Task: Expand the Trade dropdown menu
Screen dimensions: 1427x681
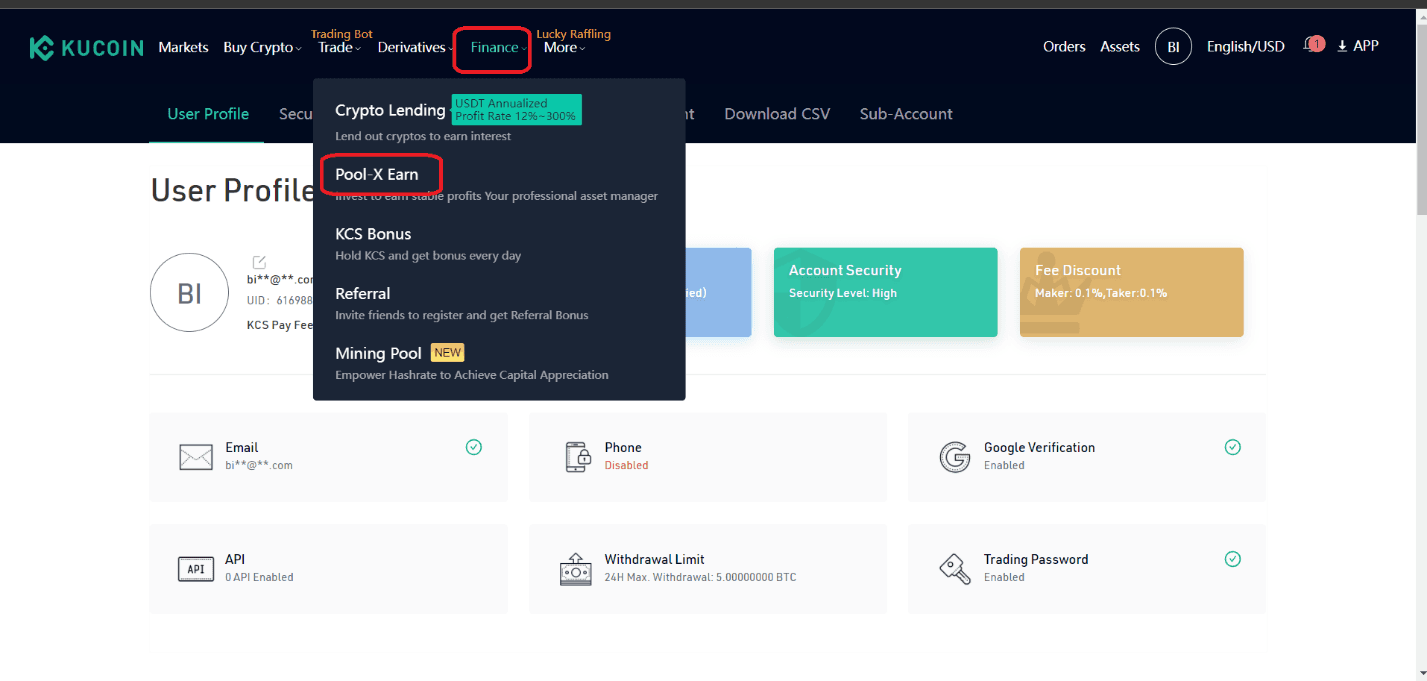Action: click(x=339, y=47)
